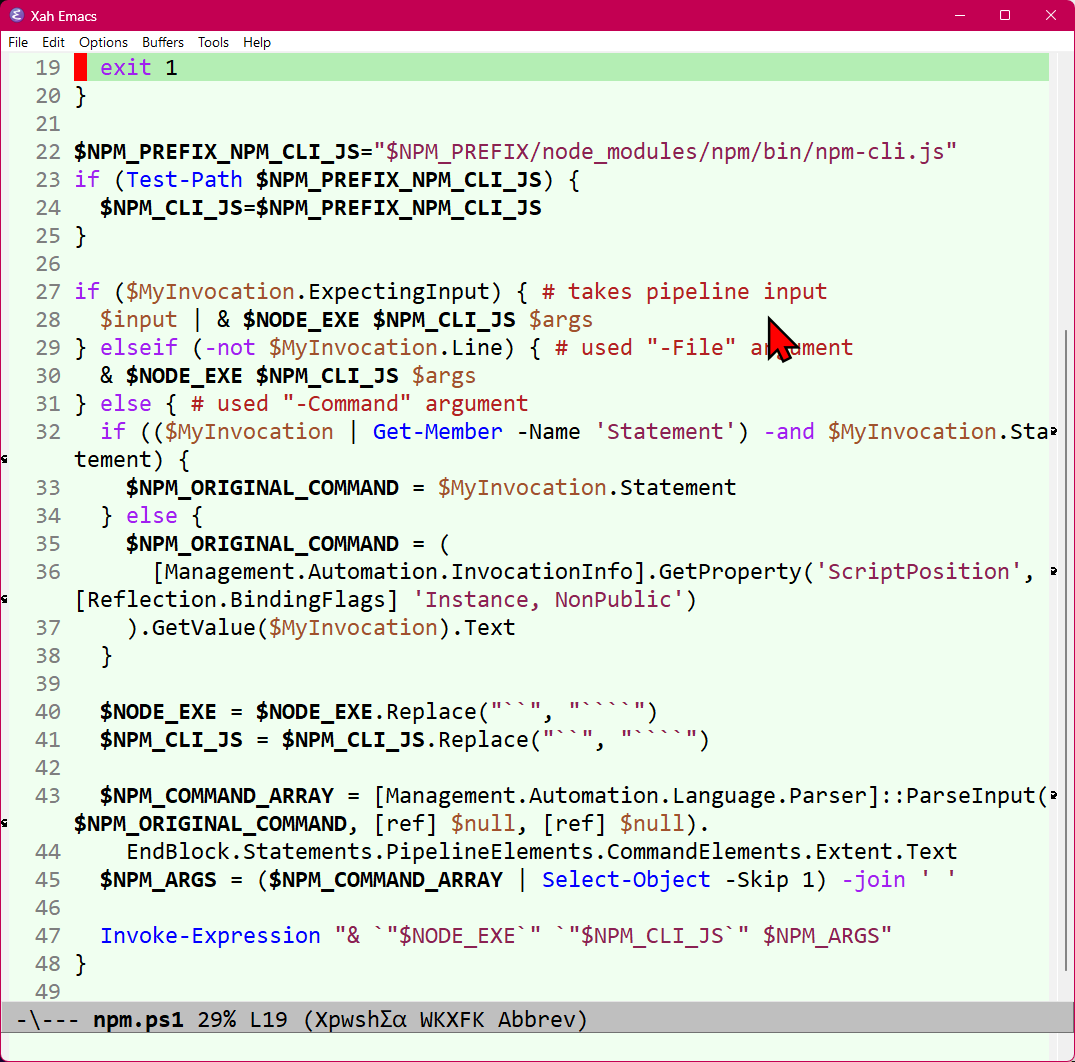Screen dimensions: 1075x1062
Task: Click $NODE_EXE on line 40
Action: pos(158,712)
